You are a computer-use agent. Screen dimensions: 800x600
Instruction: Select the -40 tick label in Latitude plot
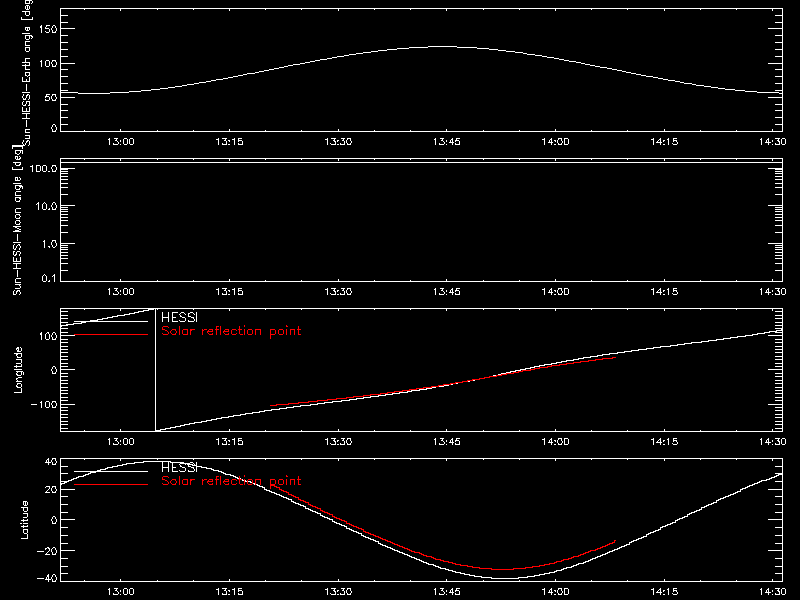[47, 578]
